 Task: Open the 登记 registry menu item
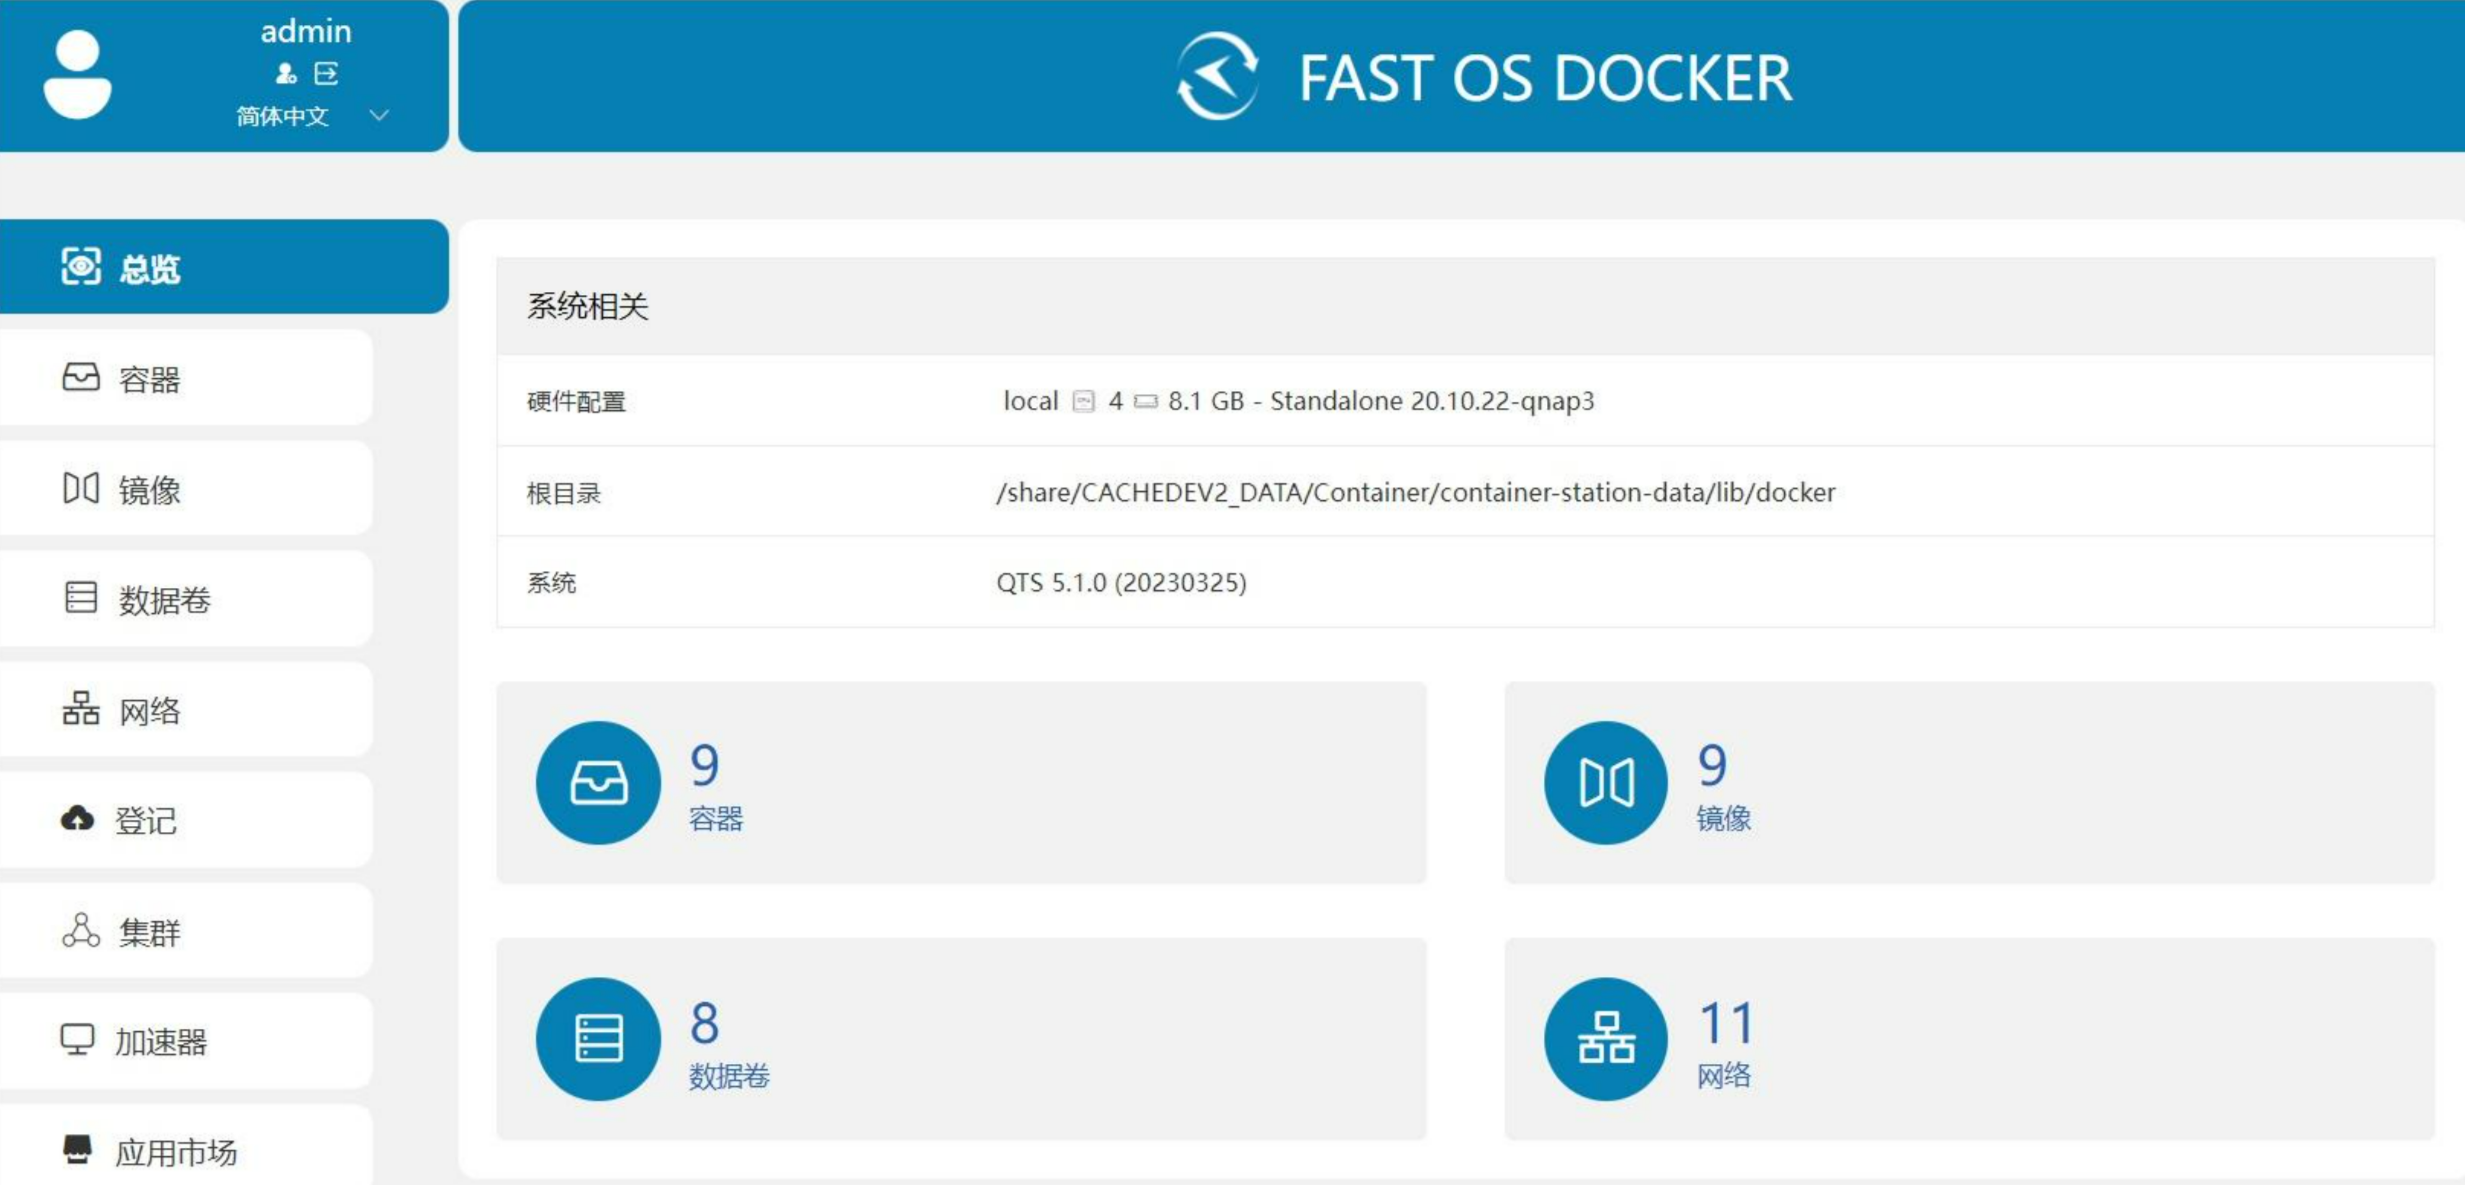click(x=186, y=820)
